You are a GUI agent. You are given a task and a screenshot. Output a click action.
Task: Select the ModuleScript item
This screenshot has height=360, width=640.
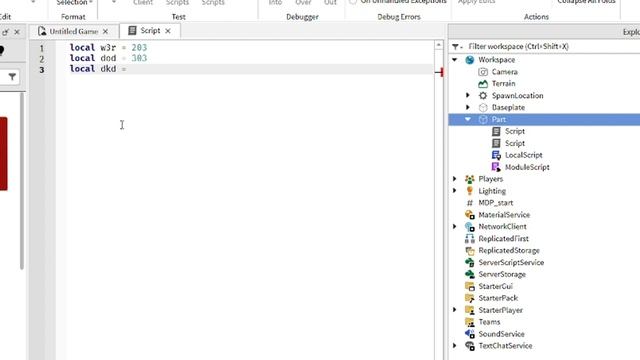pyautogui.click(x=527, y=167)
